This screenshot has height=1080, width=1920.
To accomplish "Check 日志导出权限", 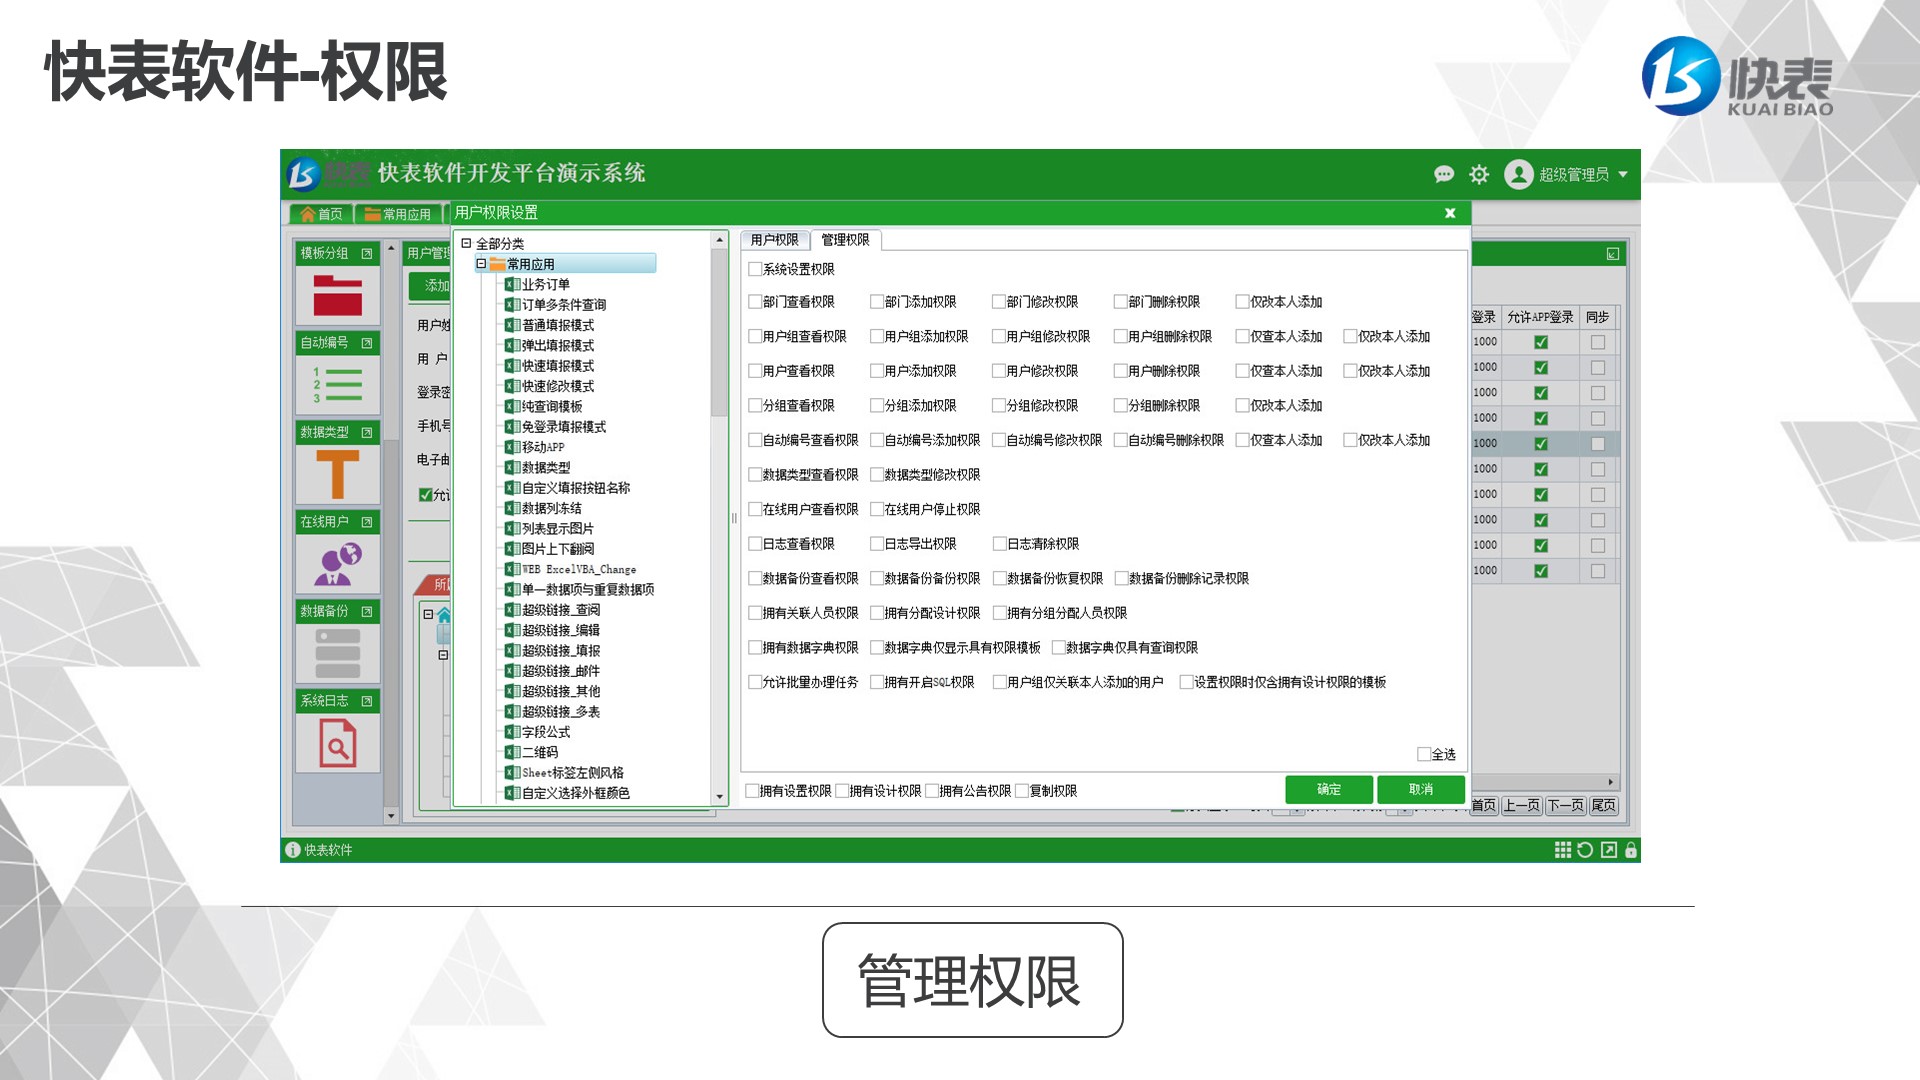I will tap(877, 544).
